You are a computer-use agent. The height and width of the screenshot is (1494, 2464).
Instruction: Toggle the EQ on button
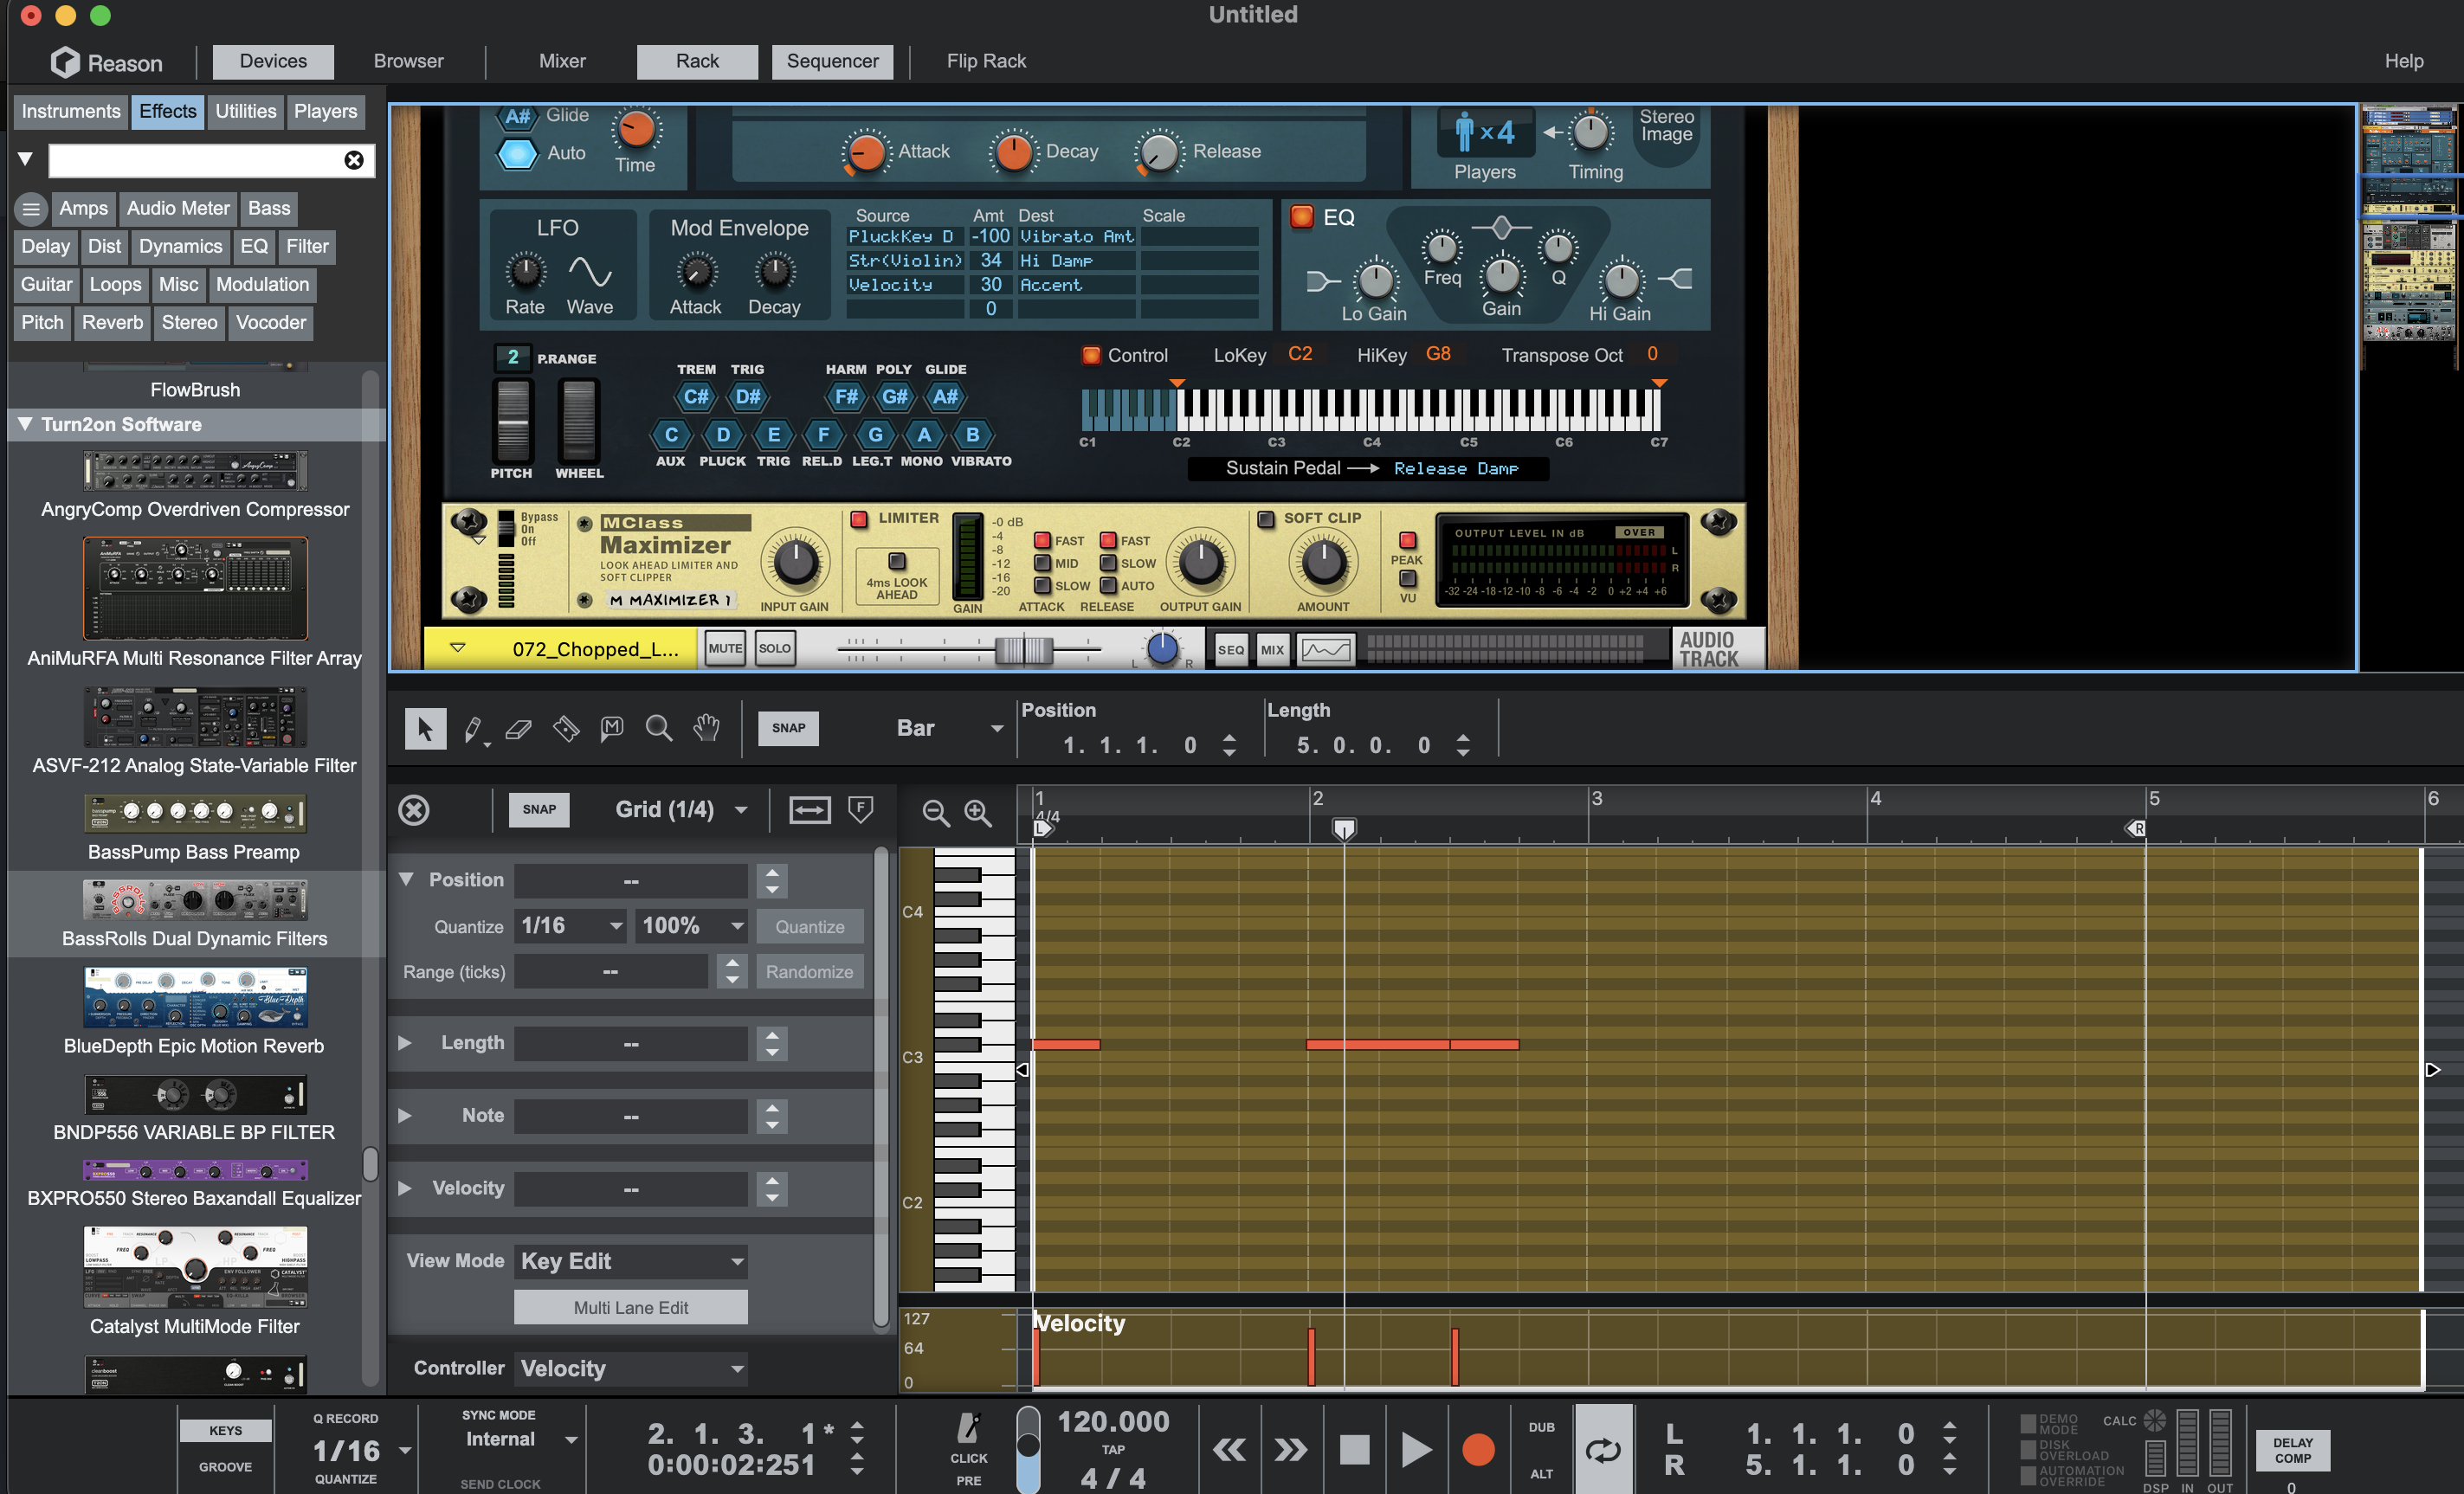coord(1302,217)
